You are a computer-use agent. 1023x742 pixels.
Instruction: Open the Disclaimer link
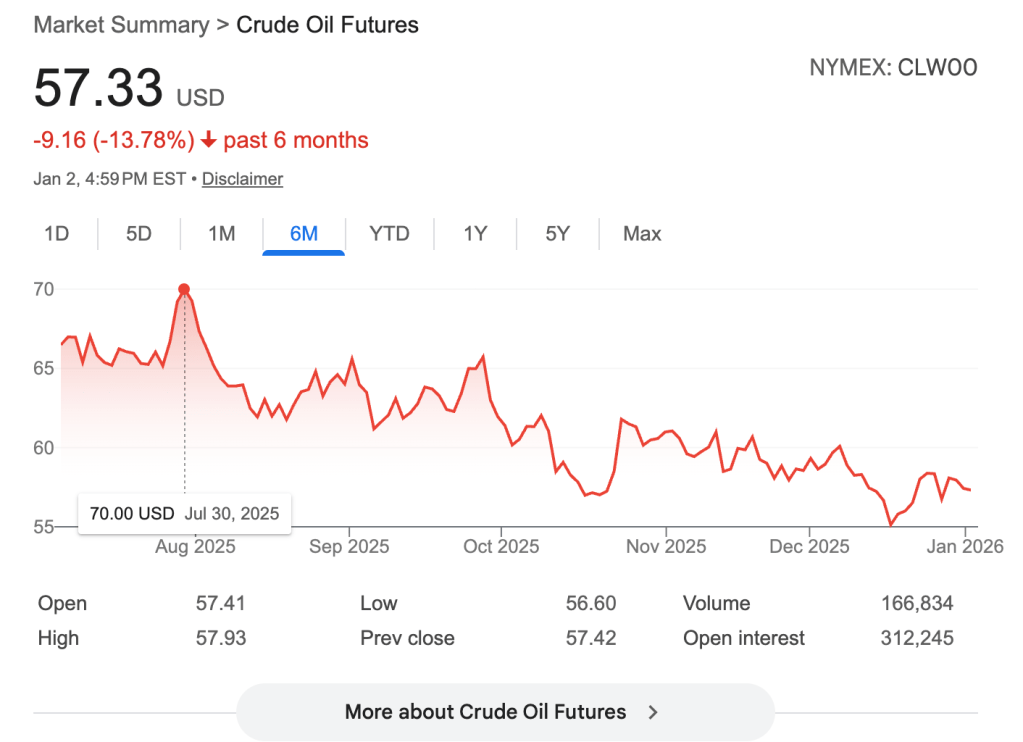242,179
